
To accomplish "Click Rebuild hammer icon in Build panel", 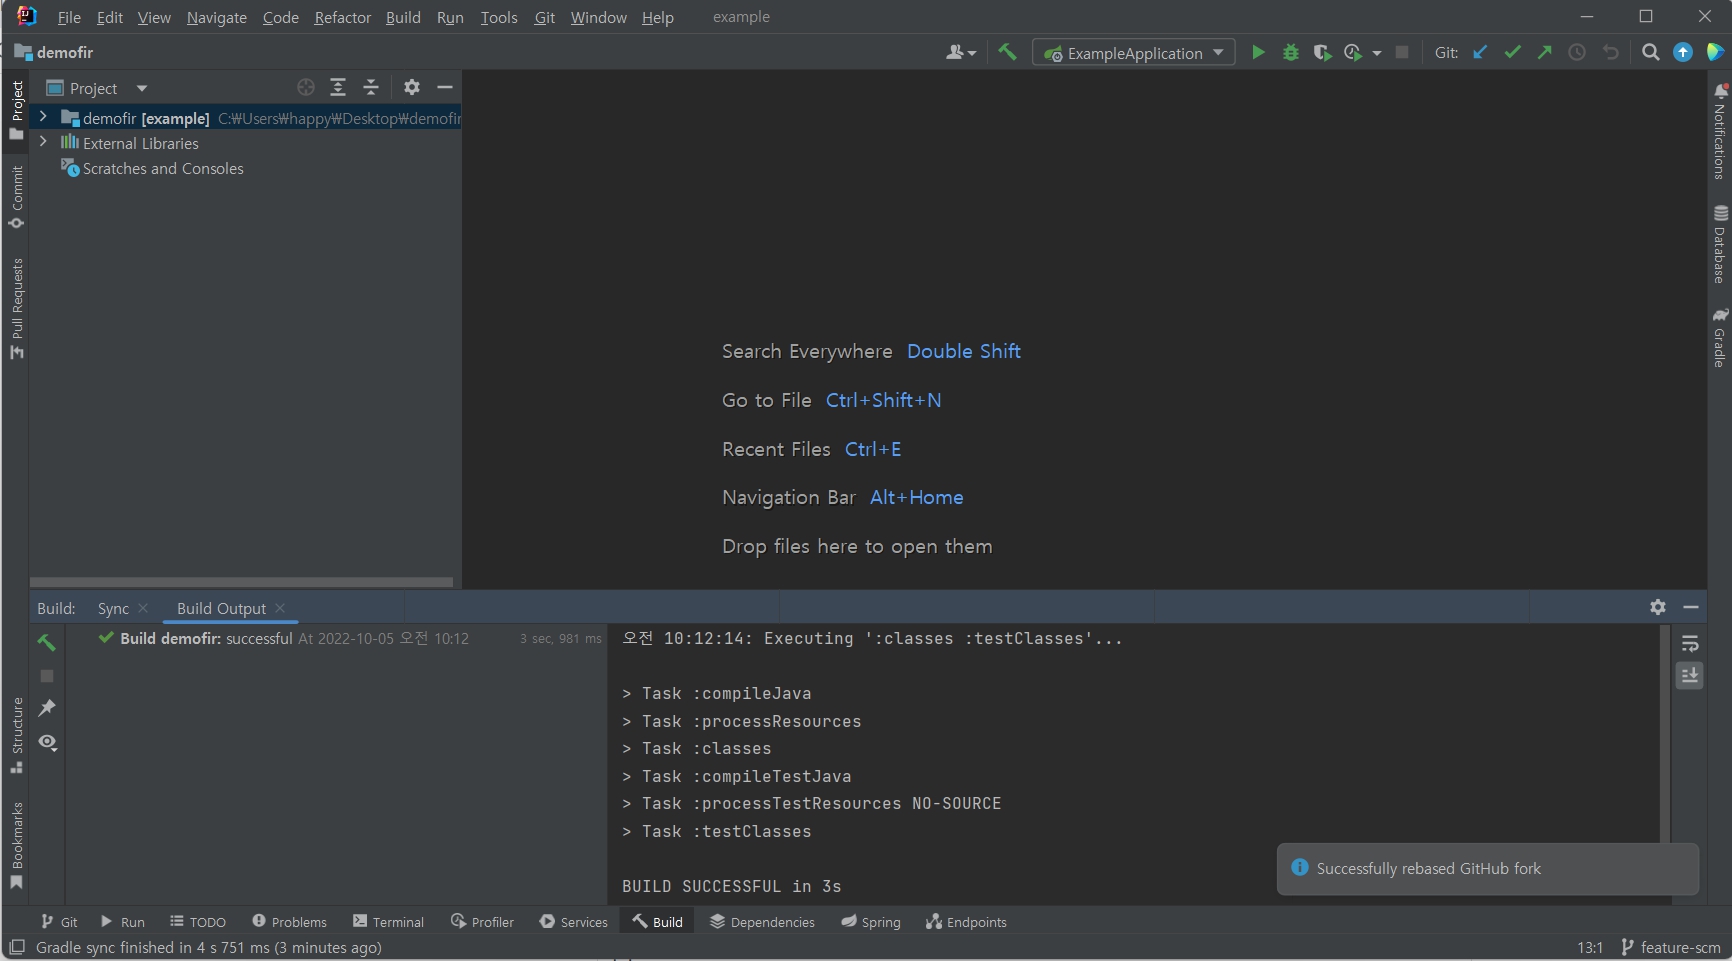I will tap(46, 642).
